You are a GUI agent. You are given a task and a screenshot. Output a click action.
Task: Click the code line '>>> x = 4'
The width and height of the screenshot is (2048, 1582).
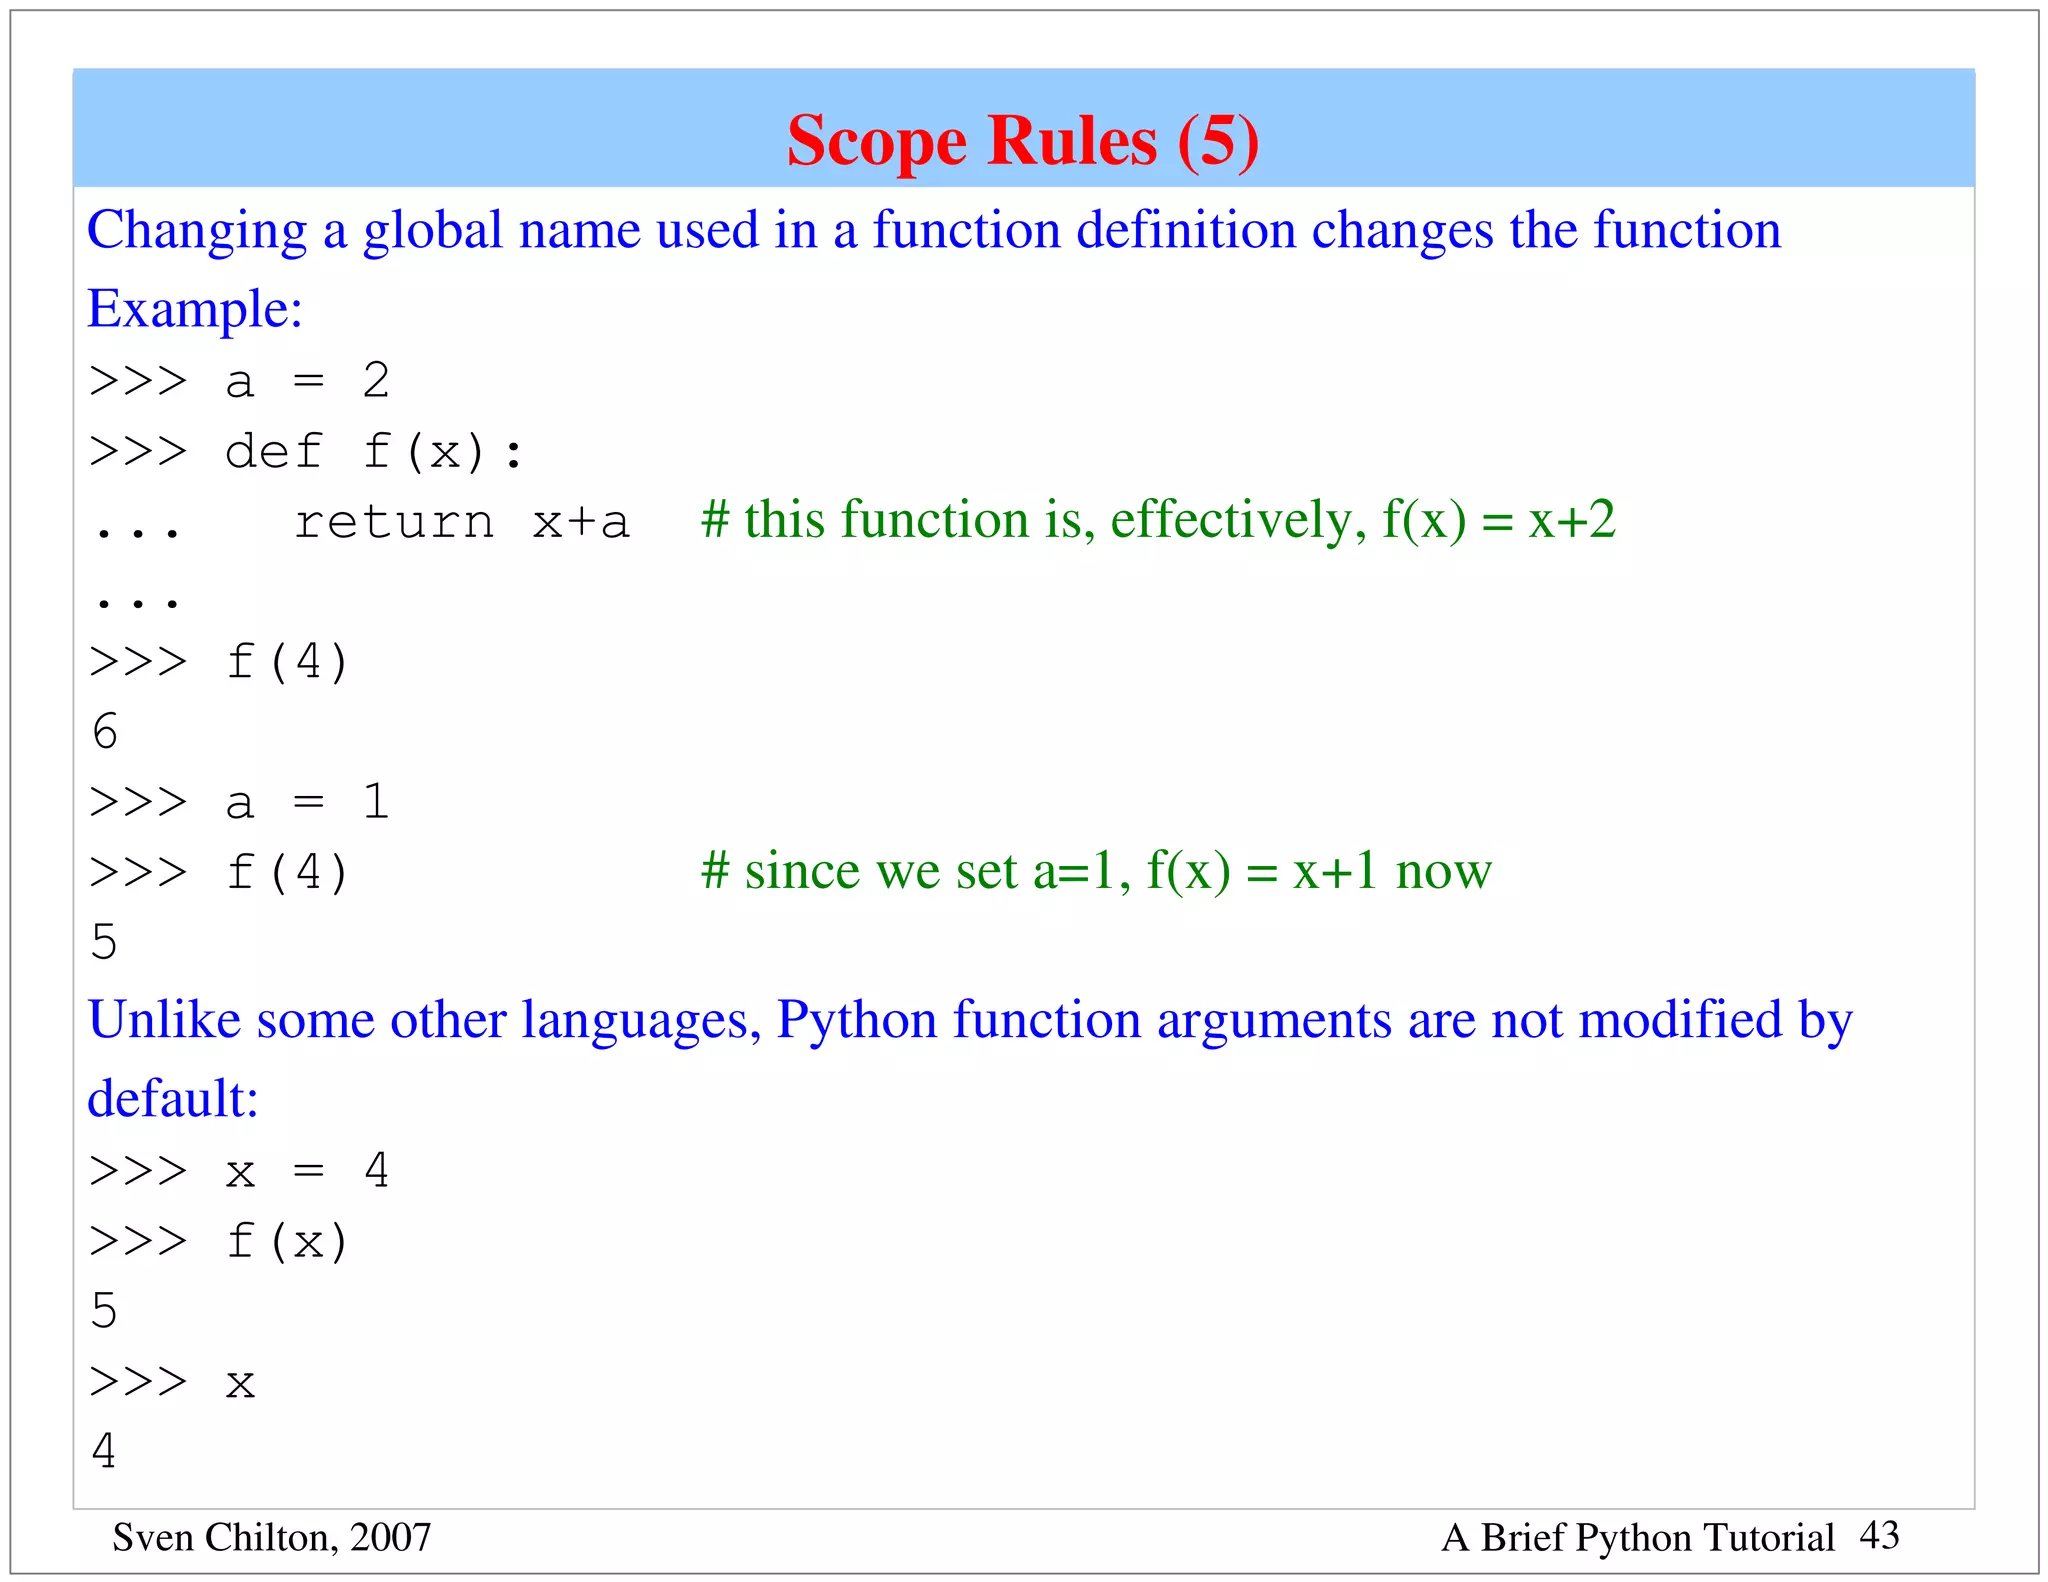pos(239,1171)
